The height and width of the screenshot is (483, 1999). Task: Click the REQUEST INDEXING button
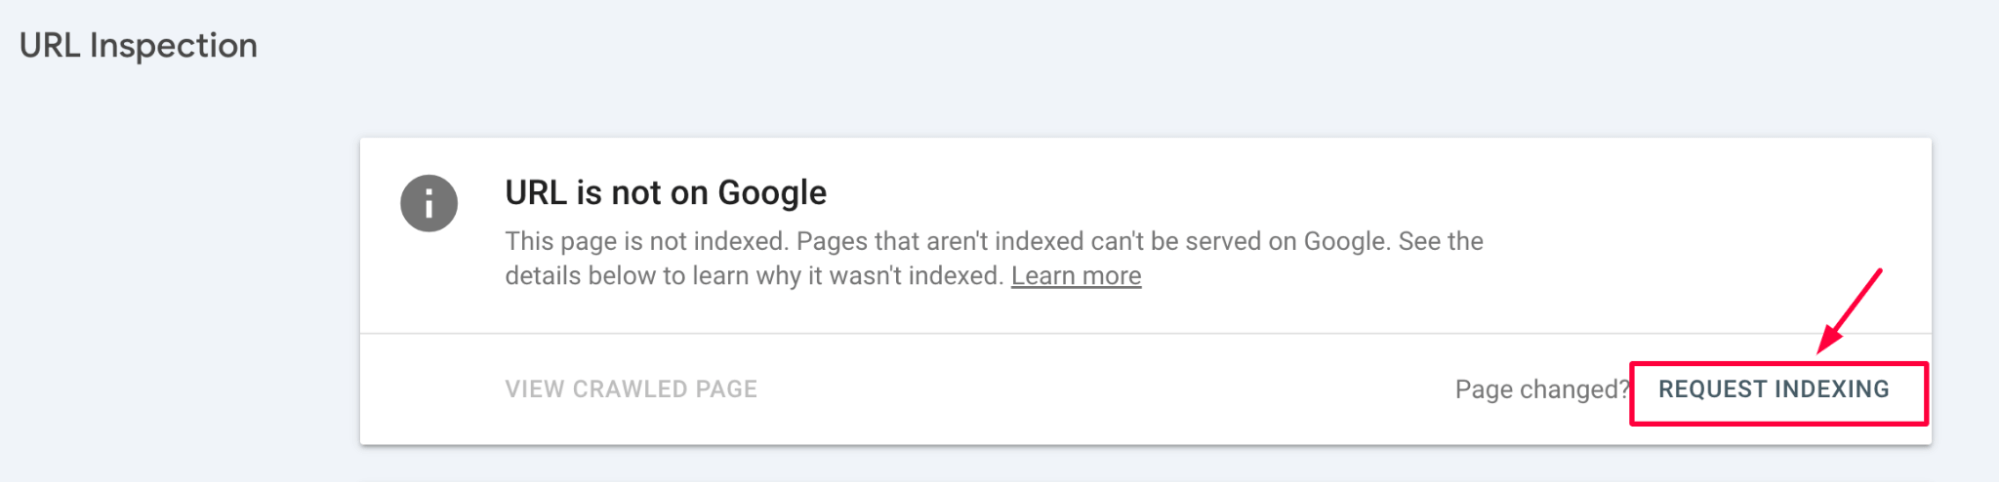pyautogui.click(x=1774, y=389)
